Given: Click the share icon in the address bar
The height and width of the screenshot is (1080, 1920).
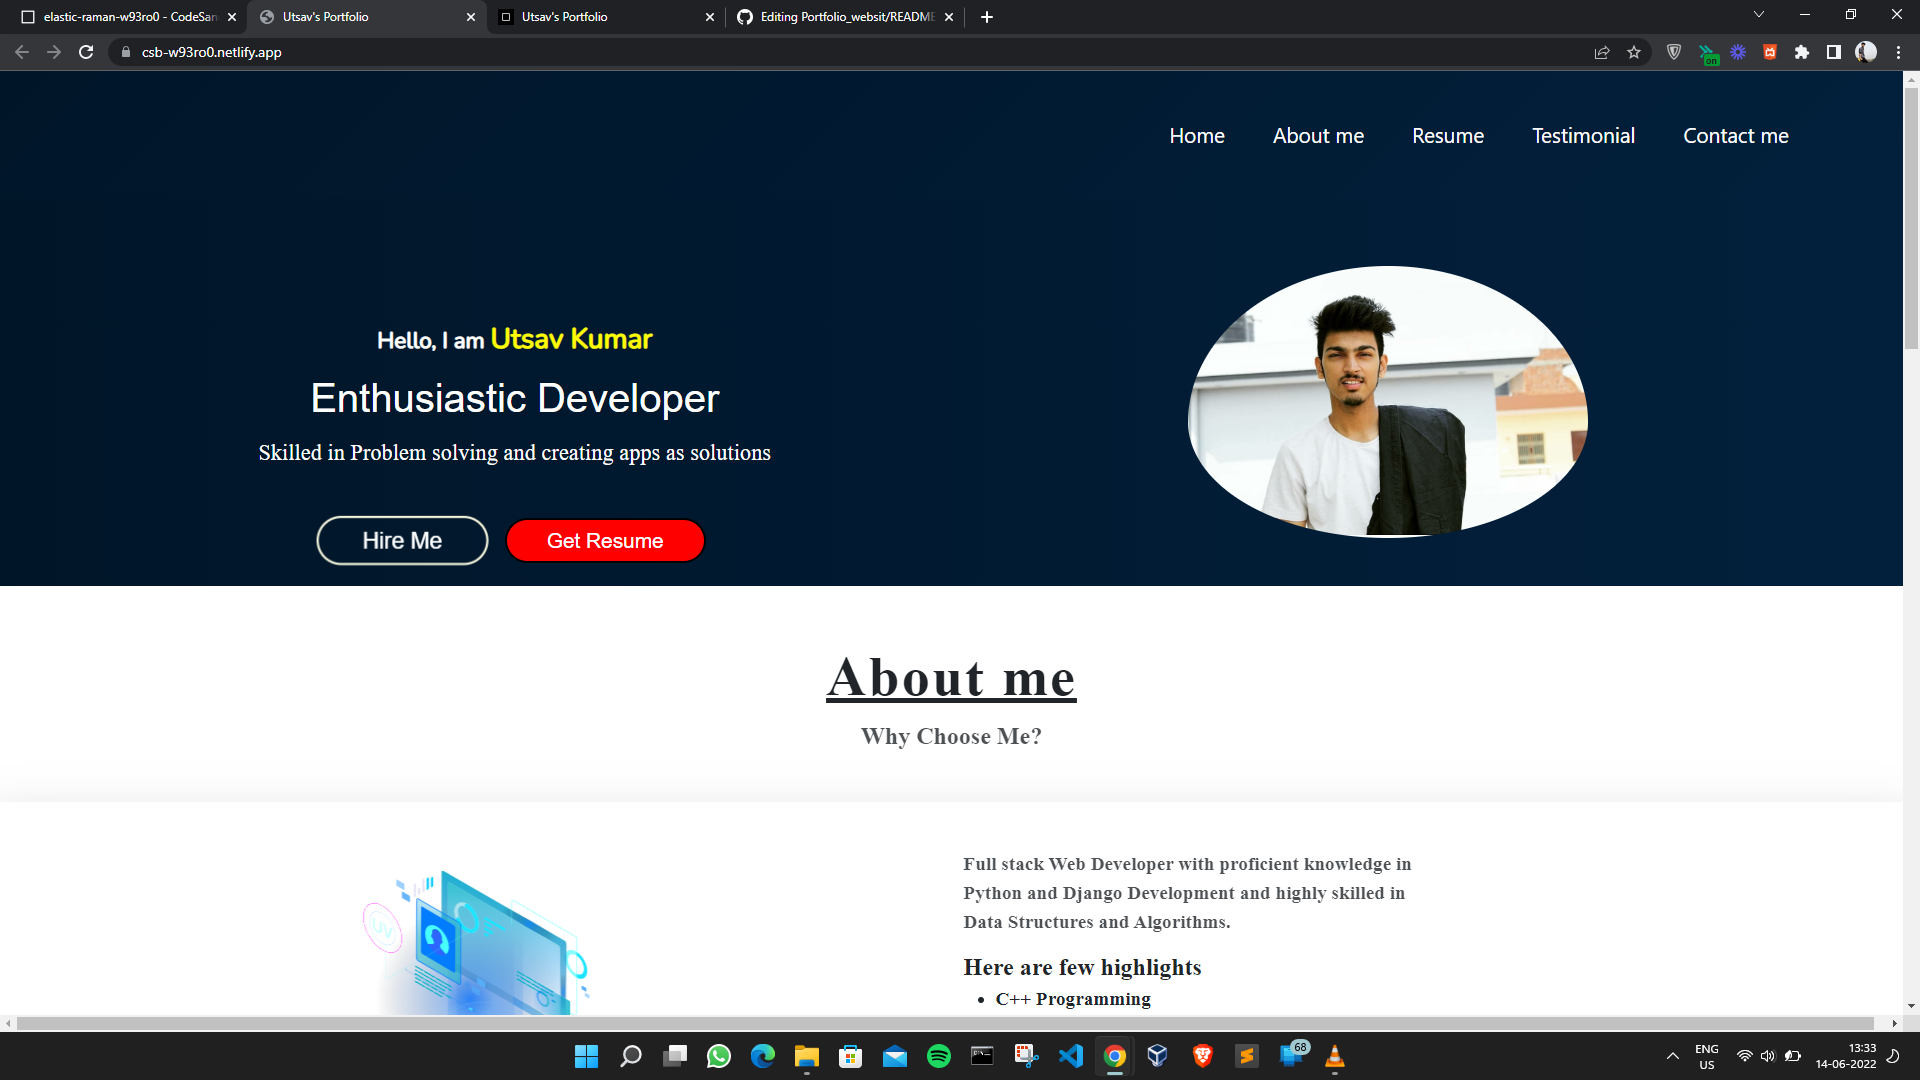Looking at the screenshot, I should point(1602,52).
